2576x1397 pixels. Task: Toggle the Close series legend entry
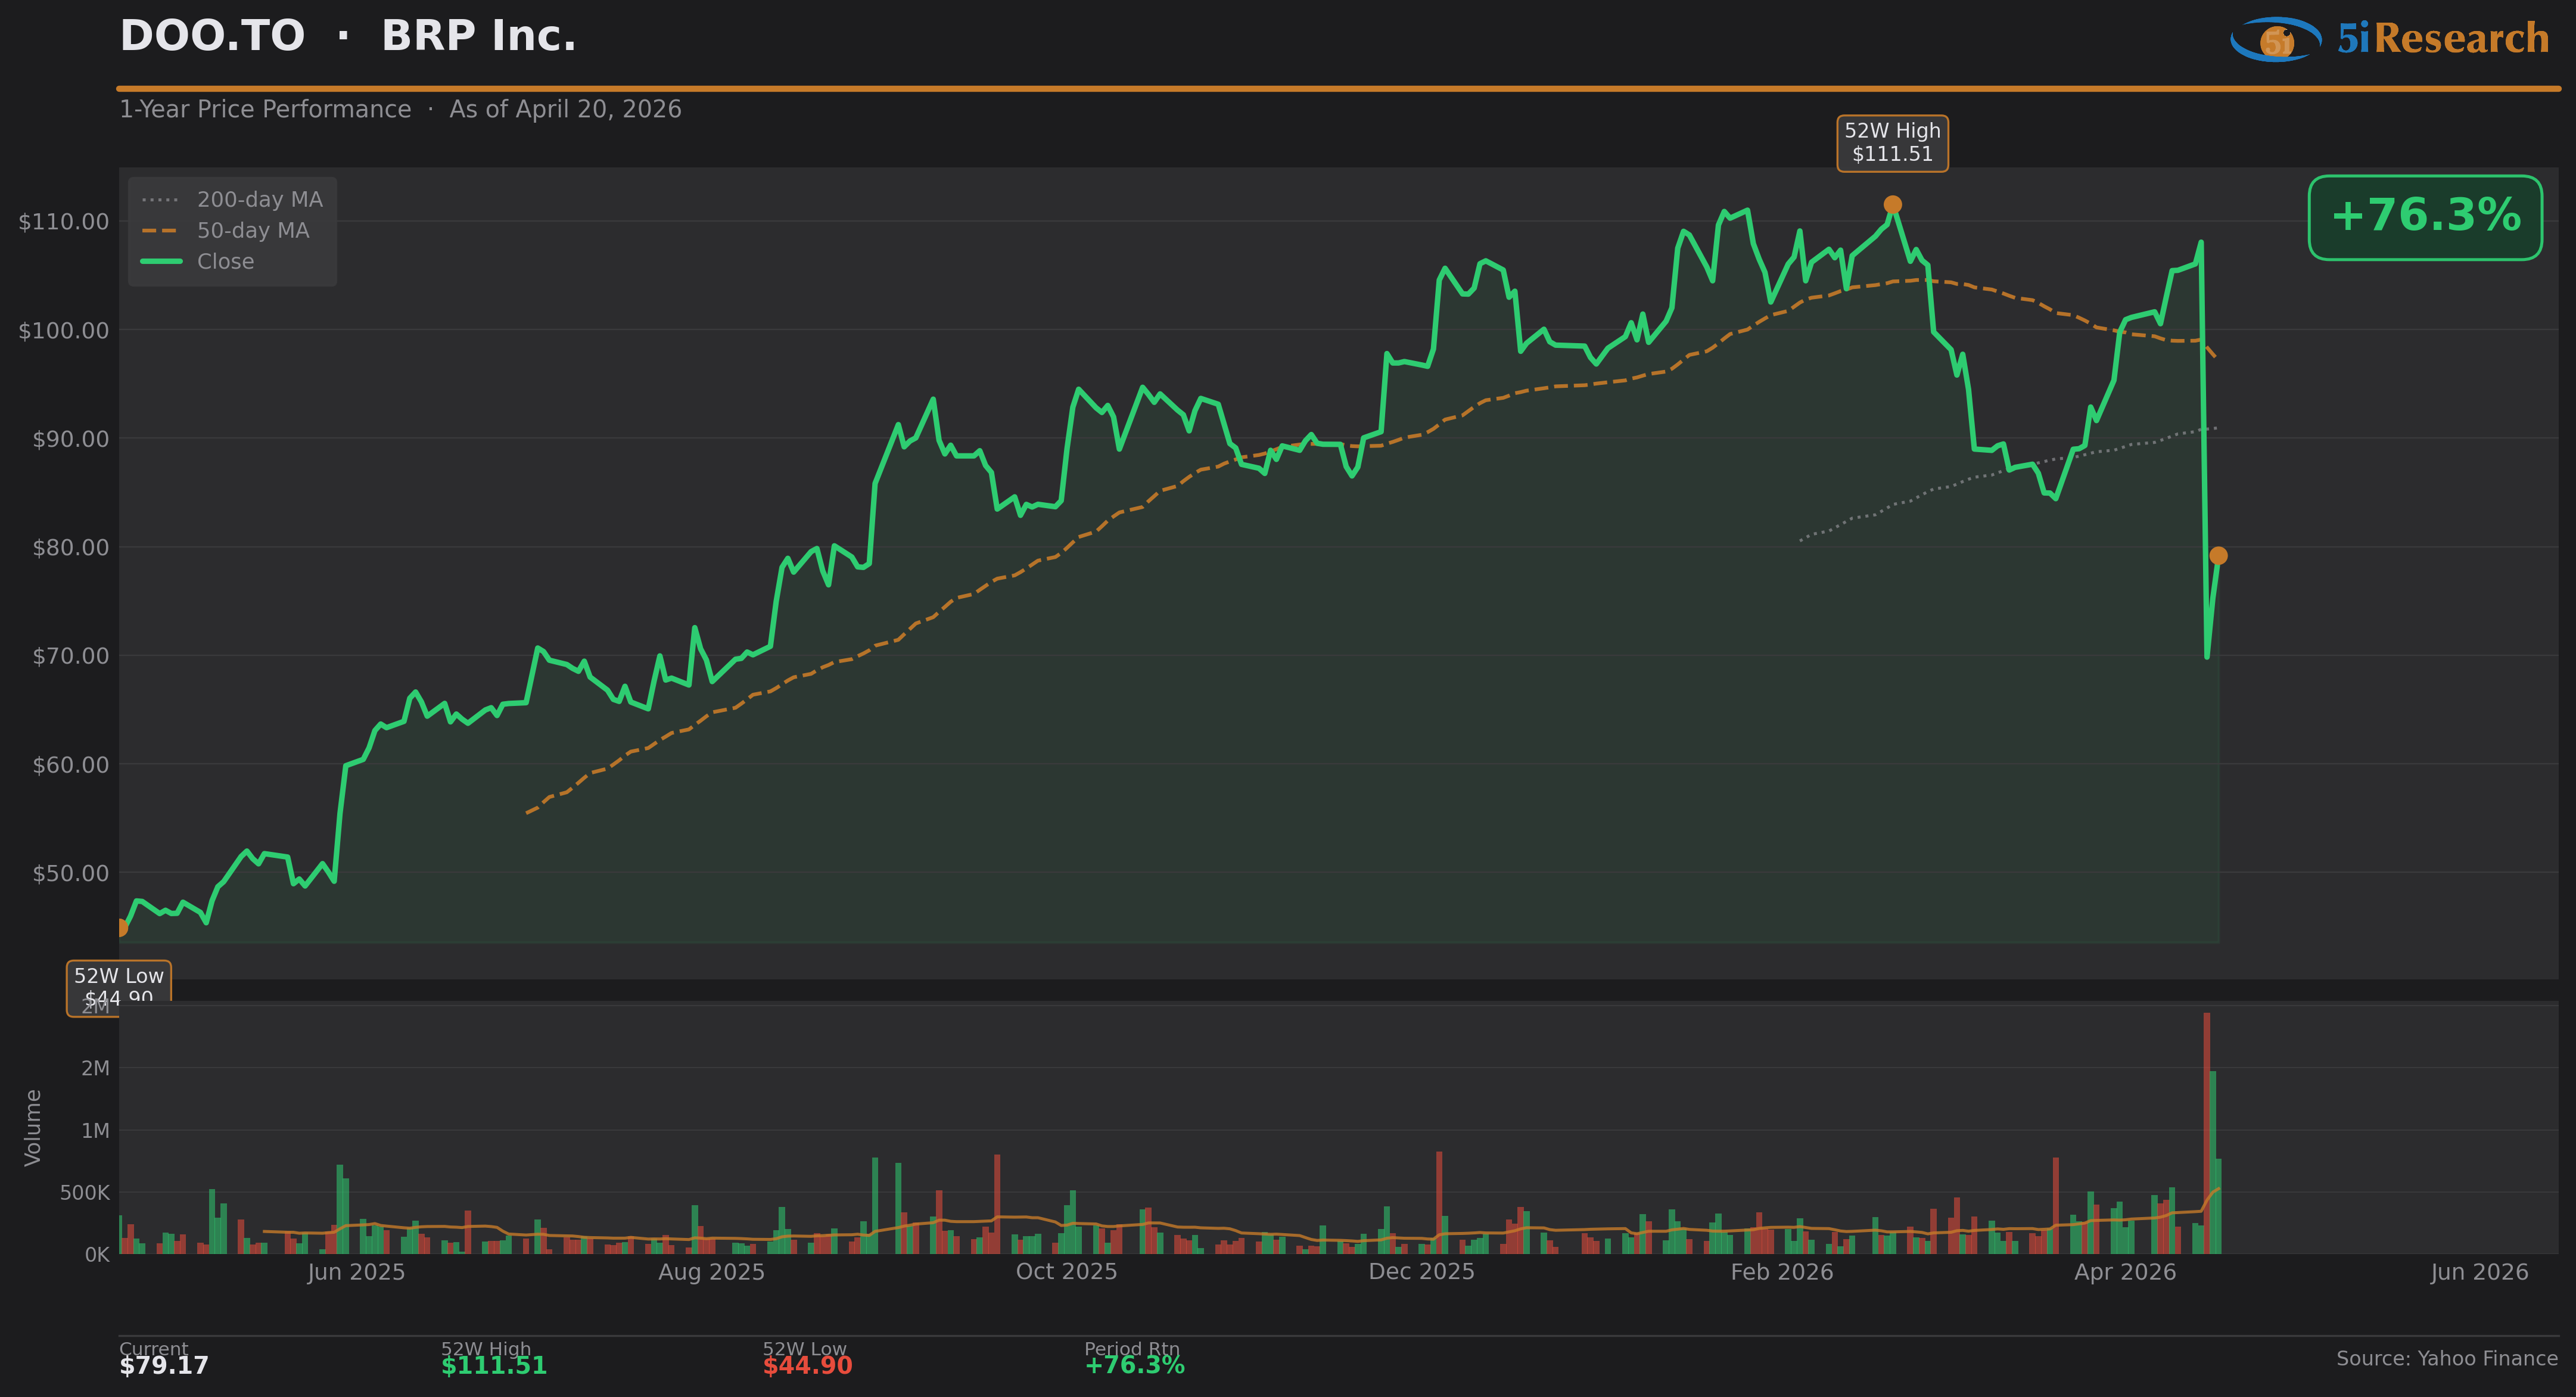click(225, 262)
